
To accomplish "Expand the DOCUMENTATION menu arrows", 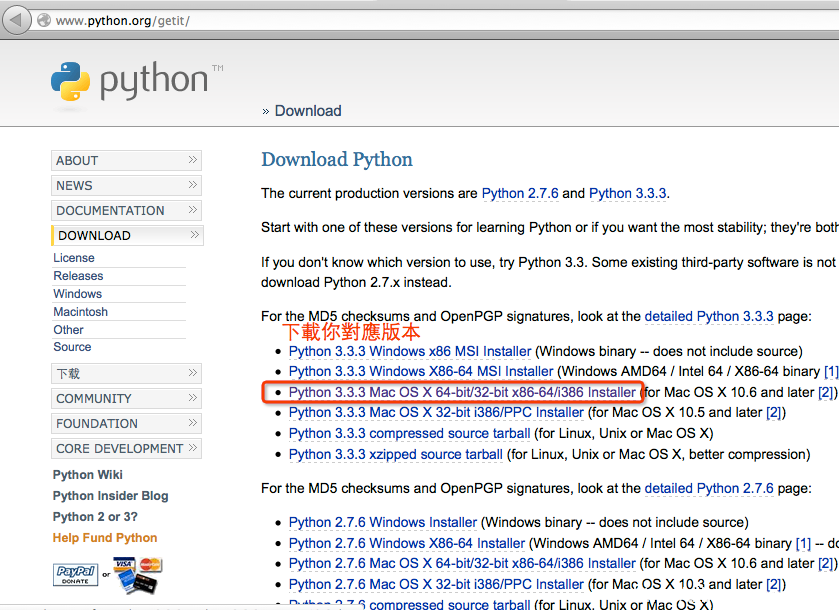I will click(192, 210).
